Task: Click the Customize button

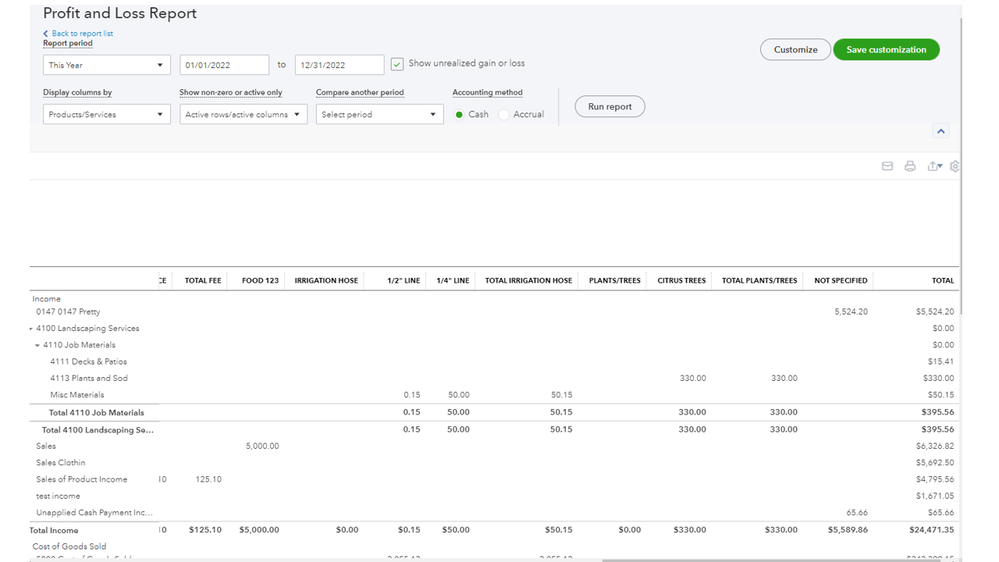Action: [x=795, y=50]
